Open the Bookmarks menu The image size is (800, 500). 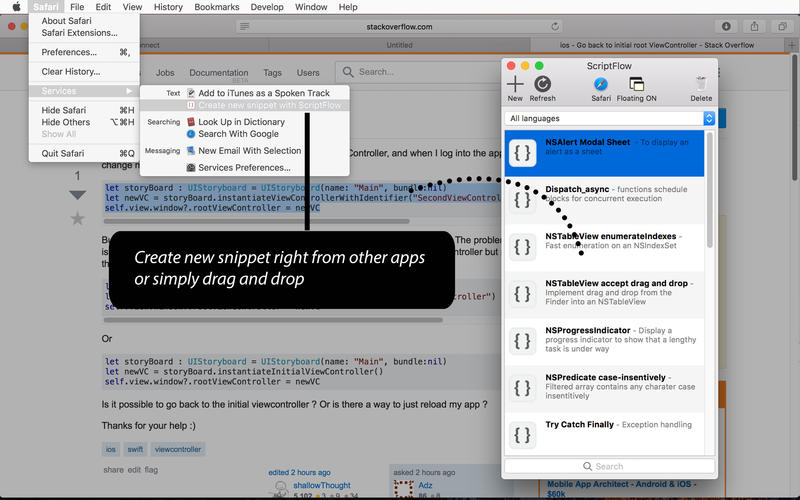click(x=217, y=7)
